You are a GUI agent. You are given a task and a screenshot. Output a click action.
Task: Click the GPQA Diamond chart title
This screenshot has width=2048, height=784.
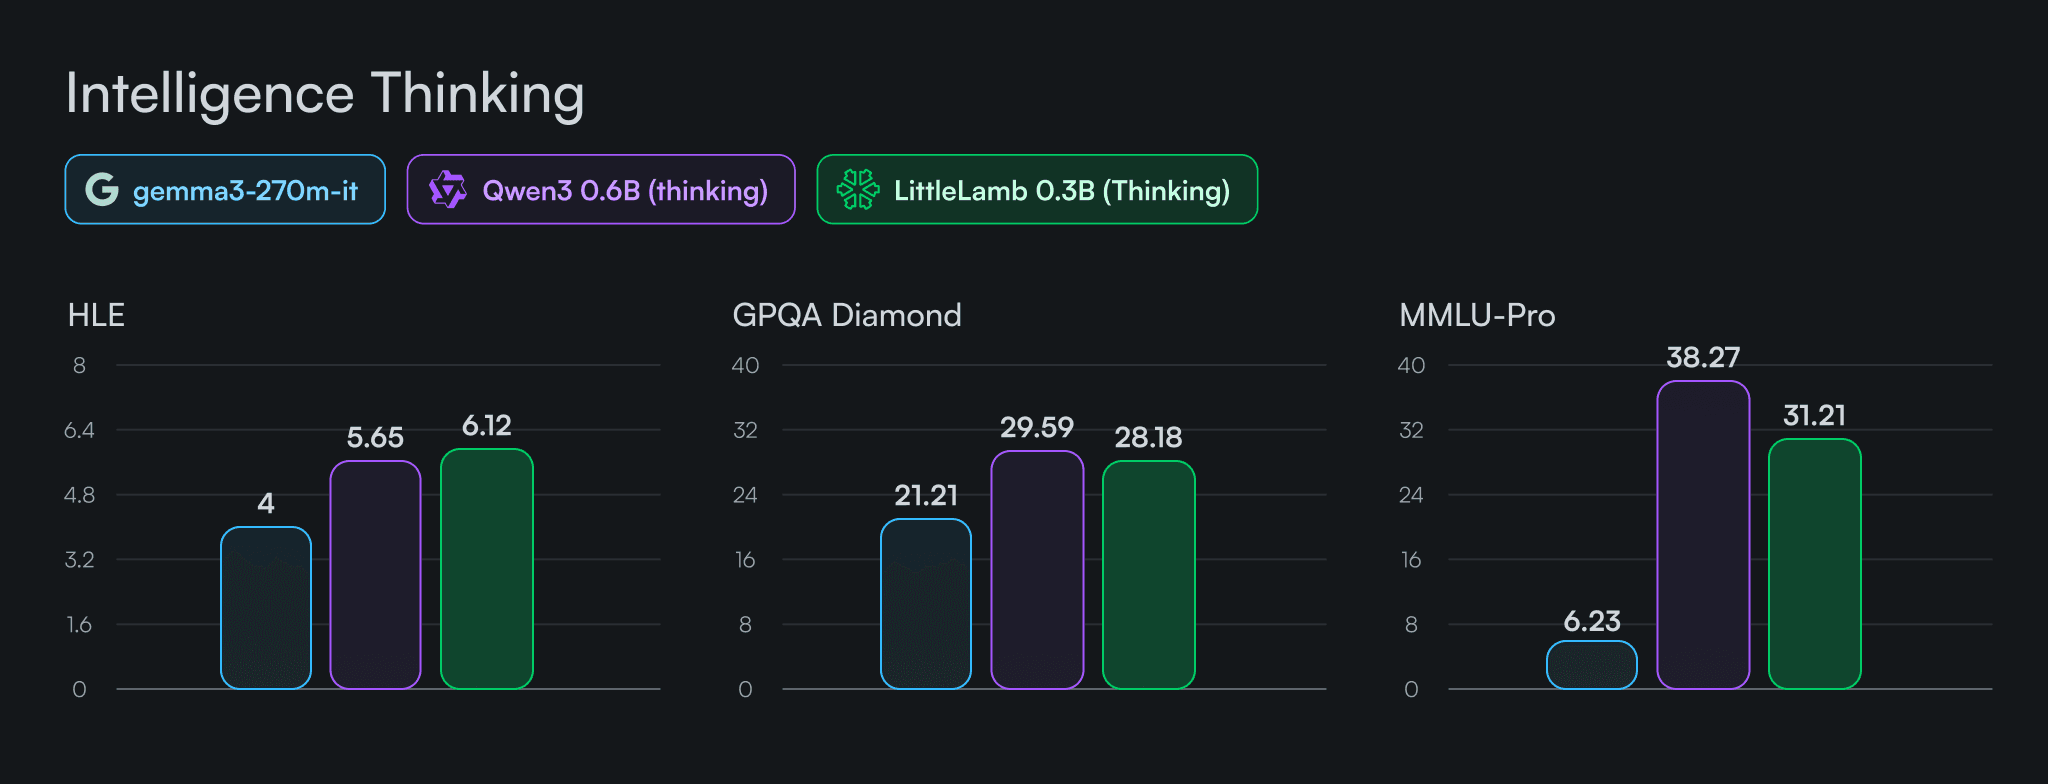click(x=847, y=315)
